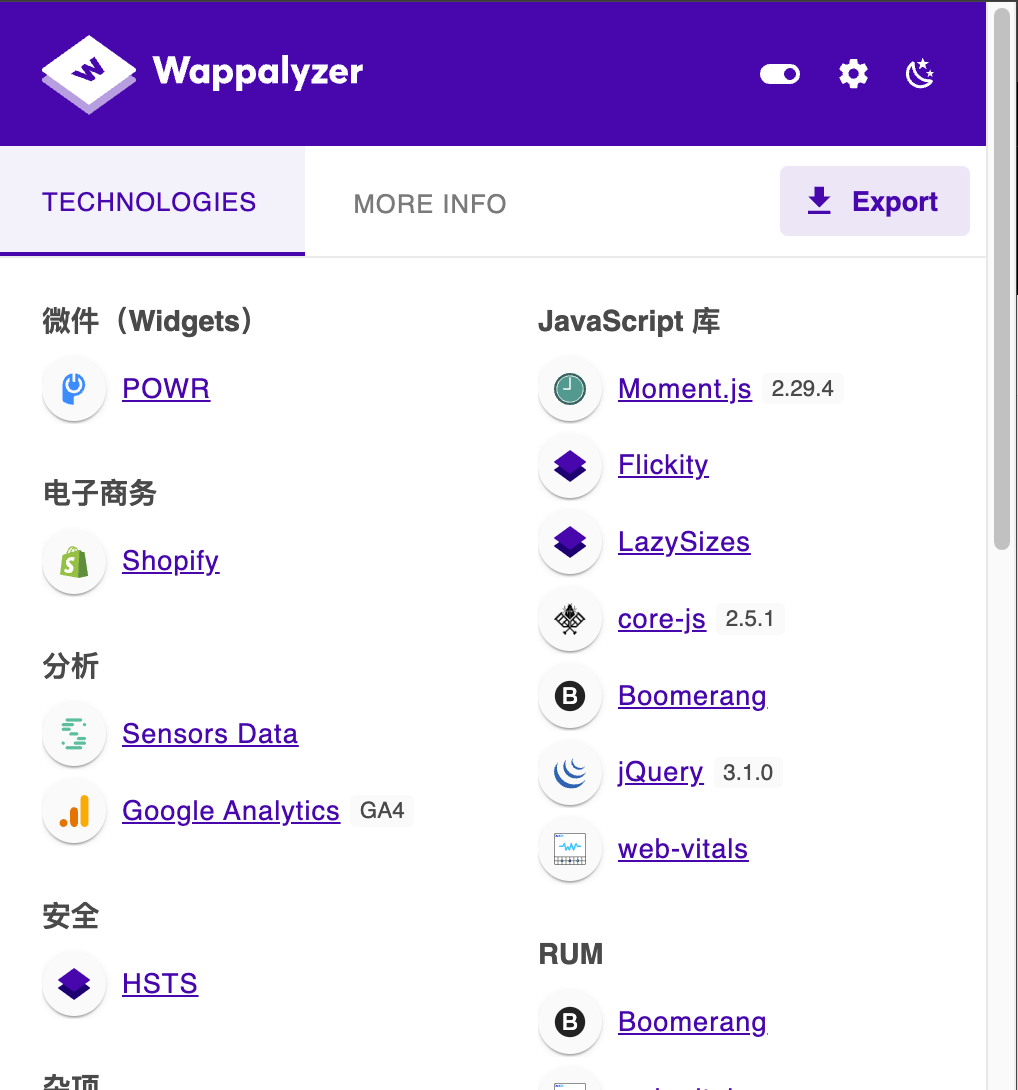Click Boomerang icon under JavaScript 库
This screenshot has width=1018, height=1090.
point(569,696)
